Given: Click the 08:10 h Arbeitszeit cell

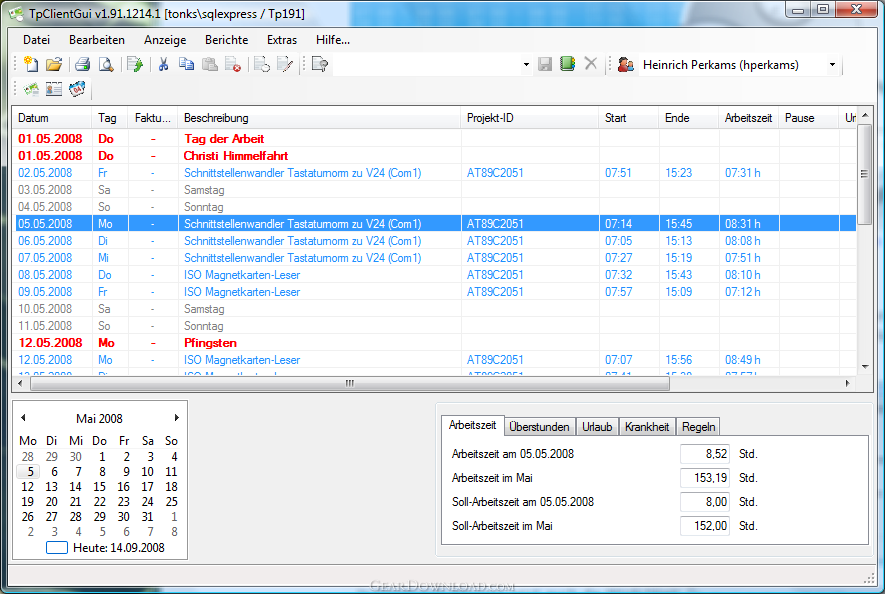Looking at the screenshot, I should pos(742,275).
